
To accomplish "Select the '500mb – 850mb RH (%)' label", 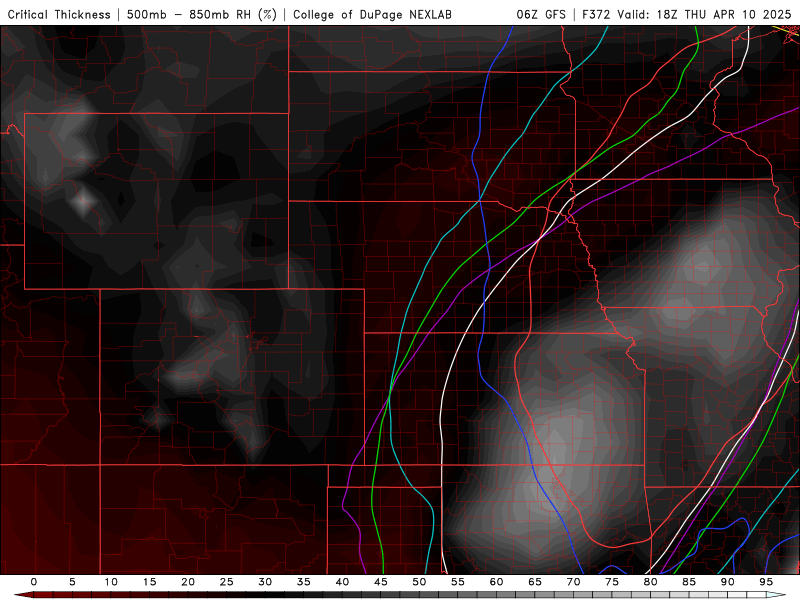I will (x=202, y=14).
